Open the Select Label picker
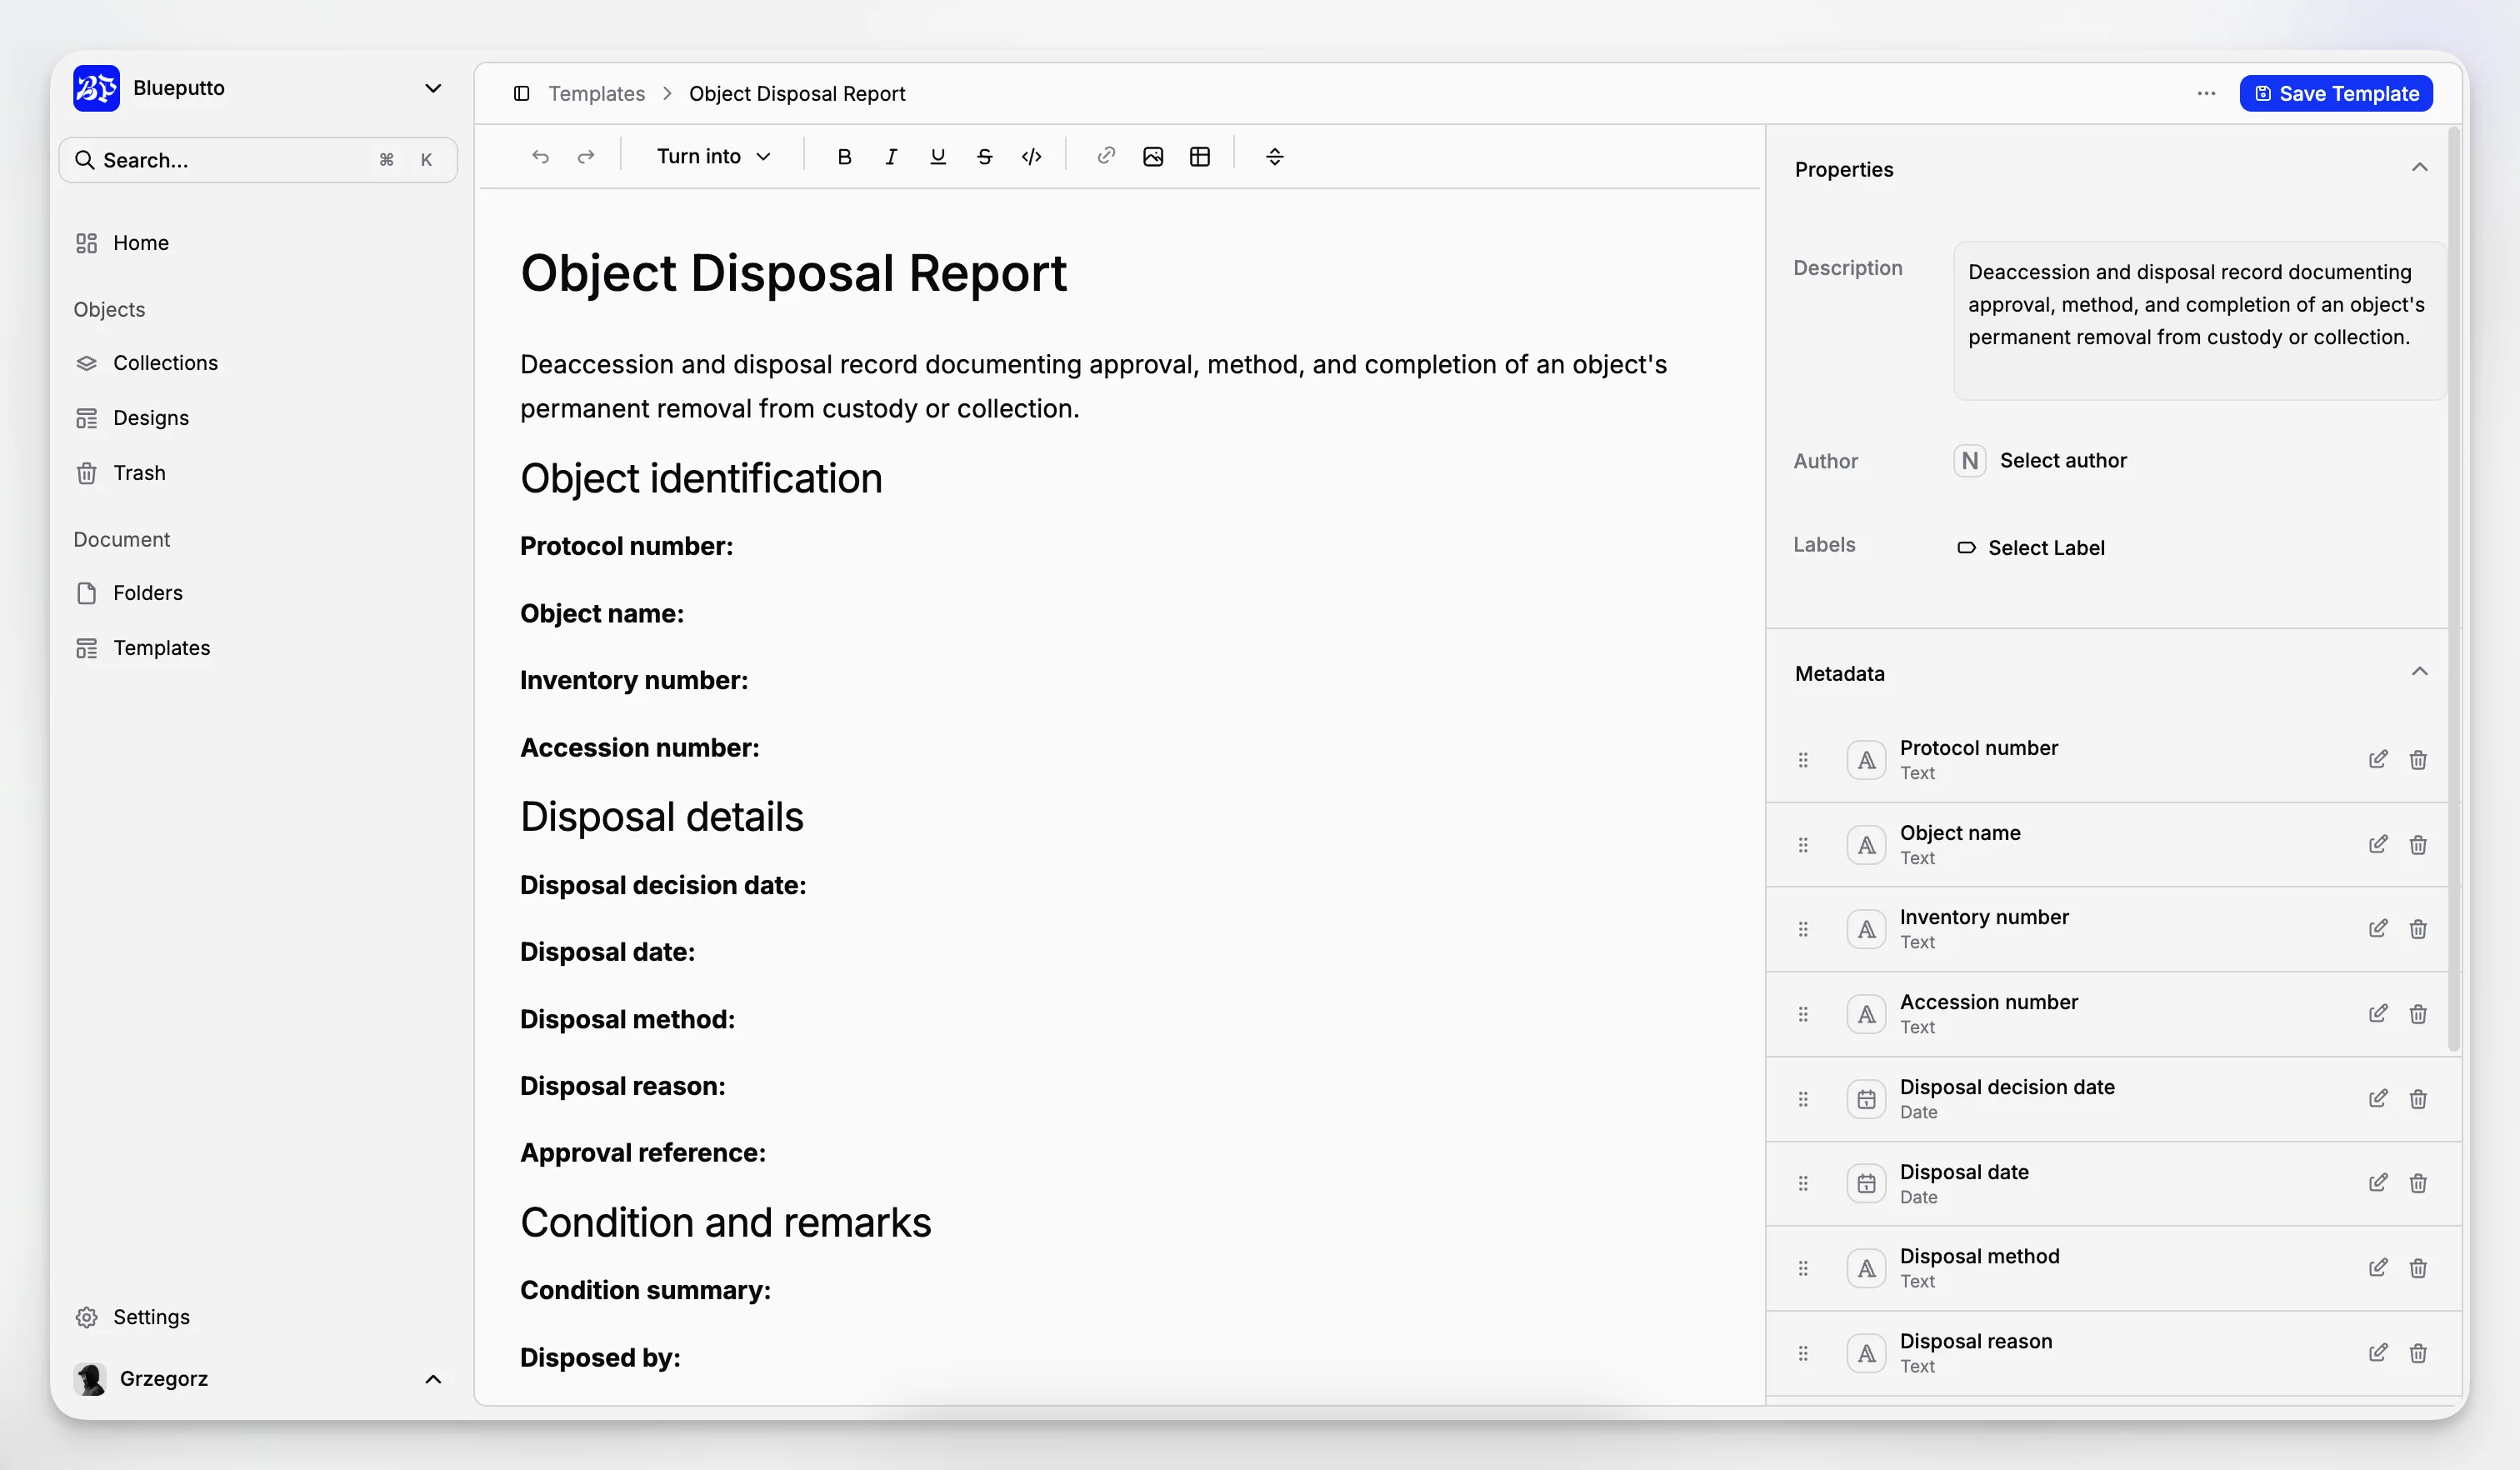This screenshot has height=1470, width=2520. pyautogui.click(x=2030, y=548)
